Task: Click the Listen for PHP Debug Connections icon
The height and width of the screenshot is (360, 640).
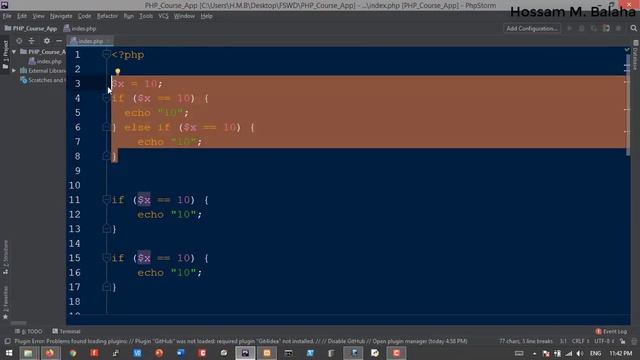Action: 607,29
